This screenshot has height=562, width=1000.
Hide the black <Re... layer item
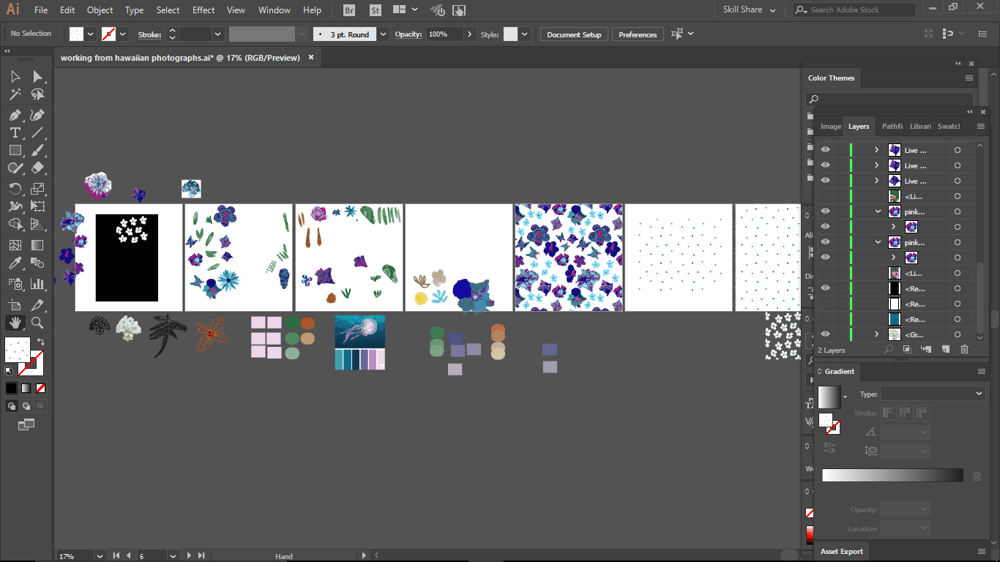[x=825, y=288]
